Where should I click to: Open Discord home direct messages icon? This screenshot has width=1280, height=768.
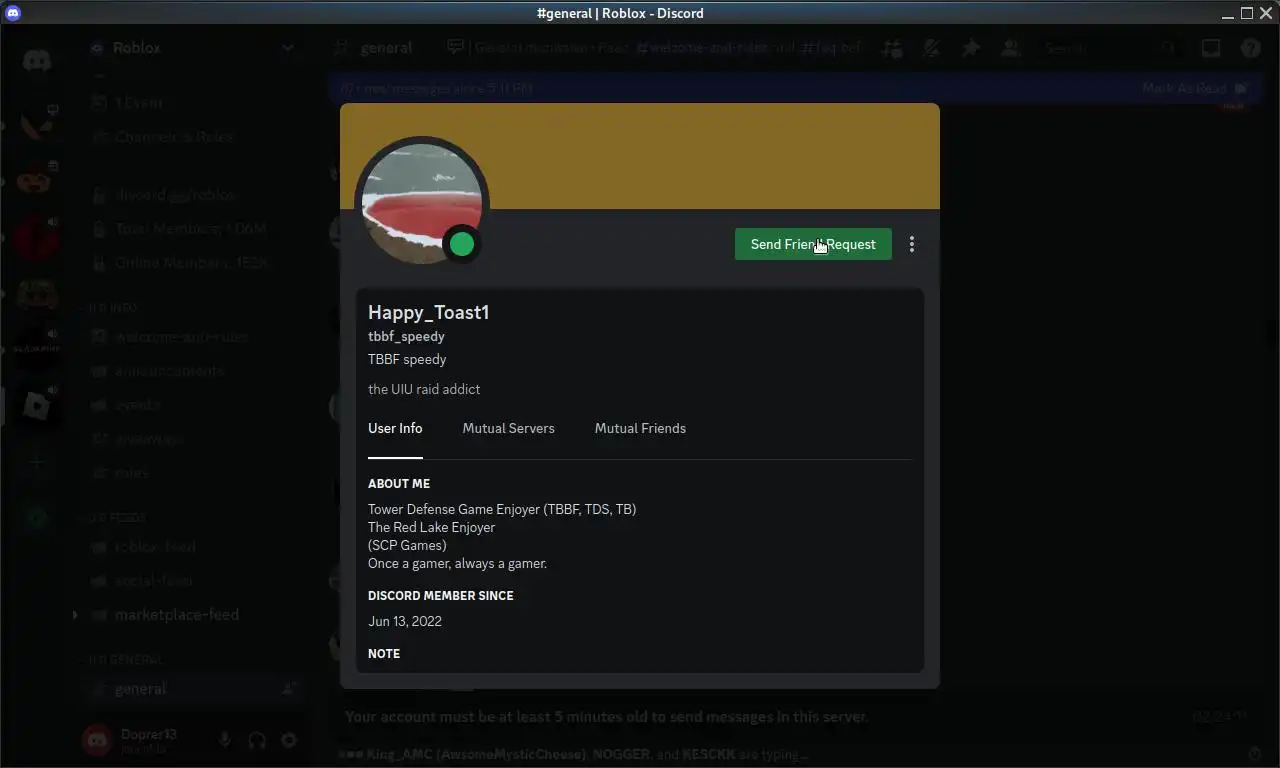click(x=37, y=60)
